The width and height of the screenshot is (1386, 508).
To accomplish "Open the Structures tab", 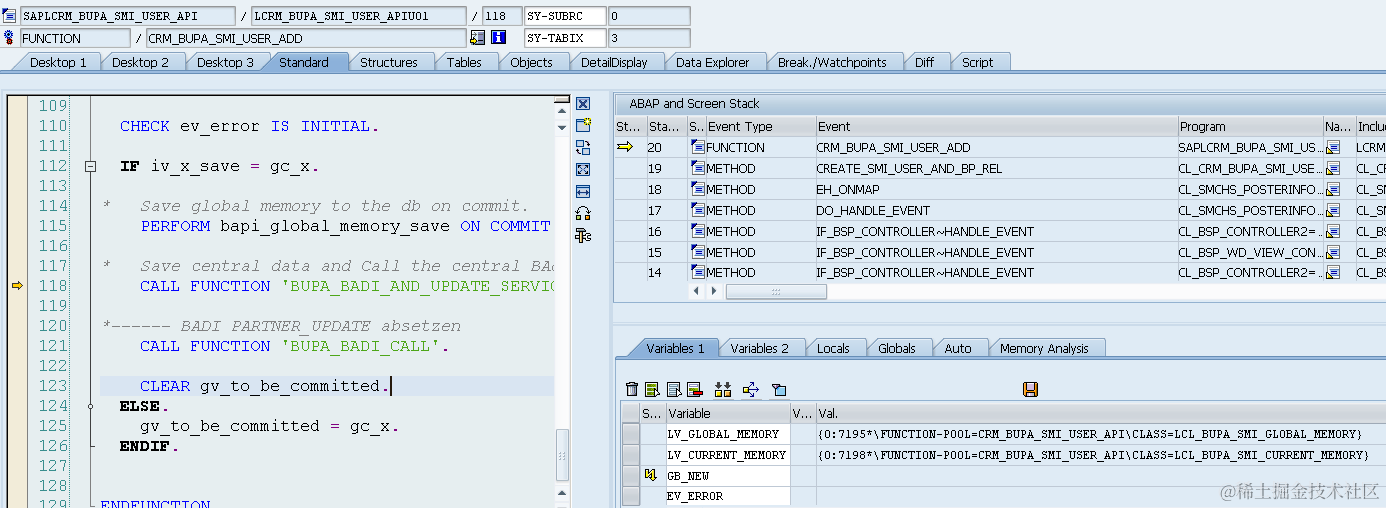I will point(389,62).
